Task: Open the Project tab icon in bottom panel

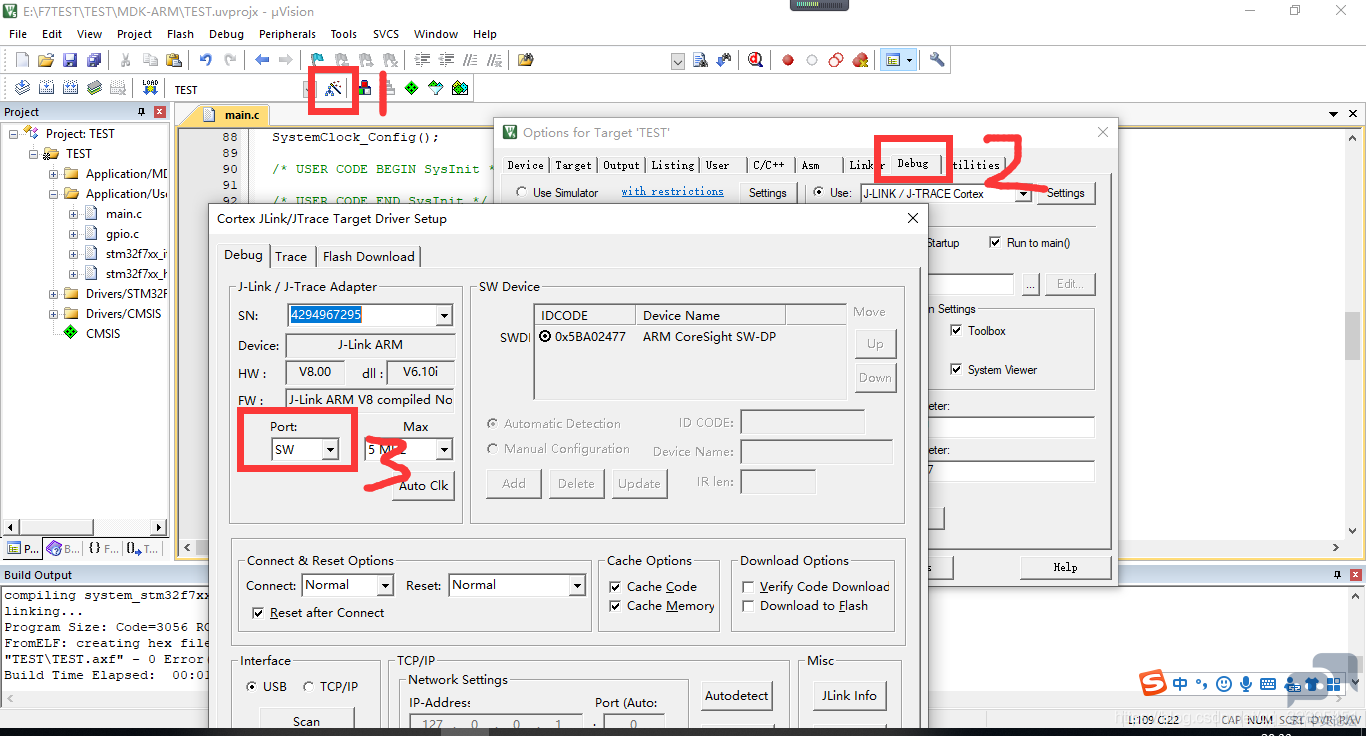Action: pyautogui.click(x=21, y=548)
